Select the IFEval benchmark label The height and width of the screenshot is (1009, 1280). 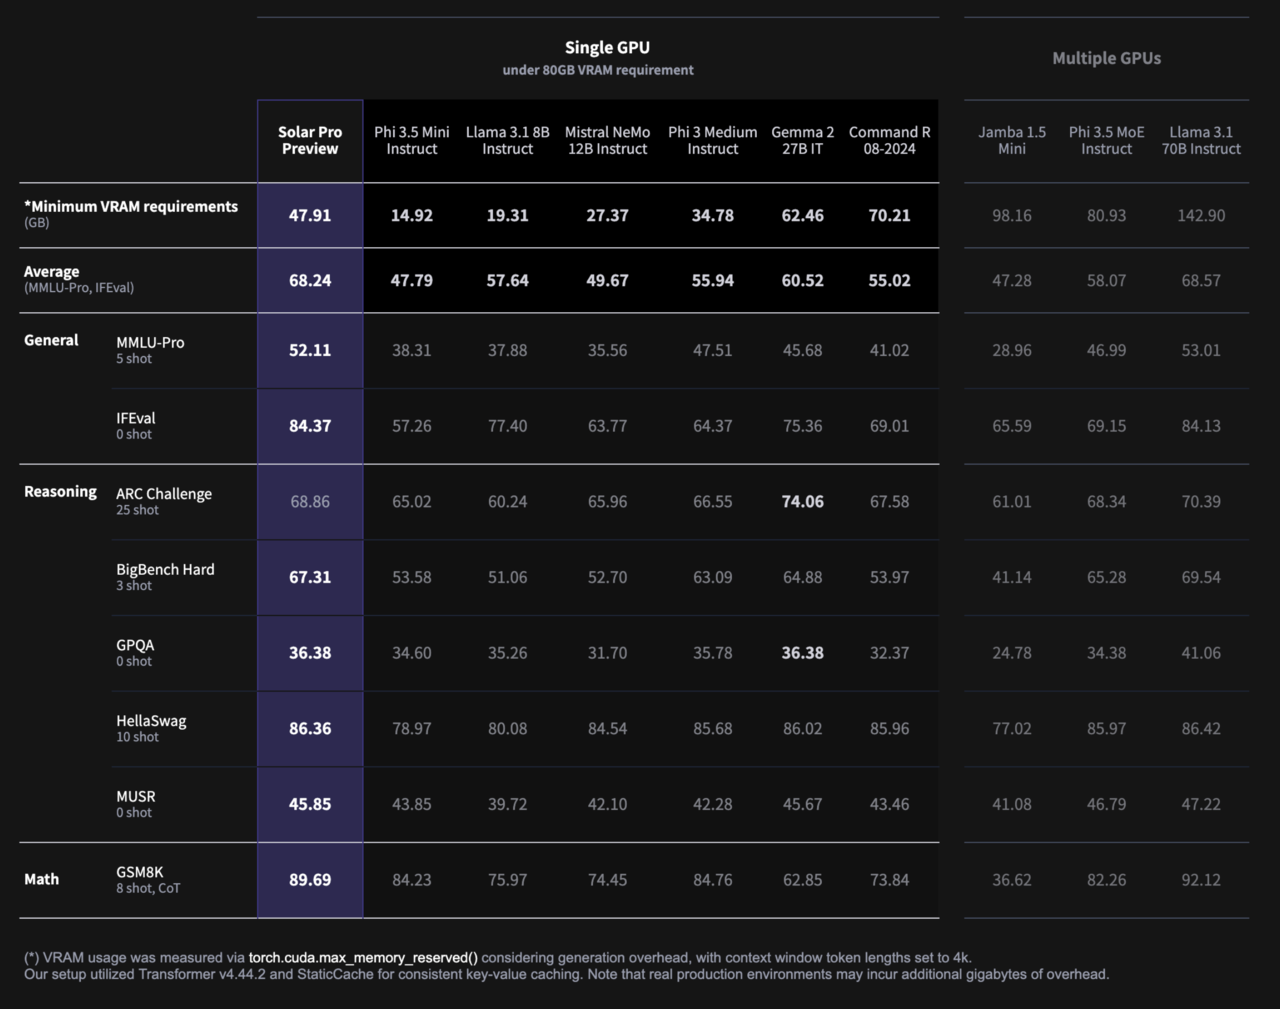click(x=136, y=418)
